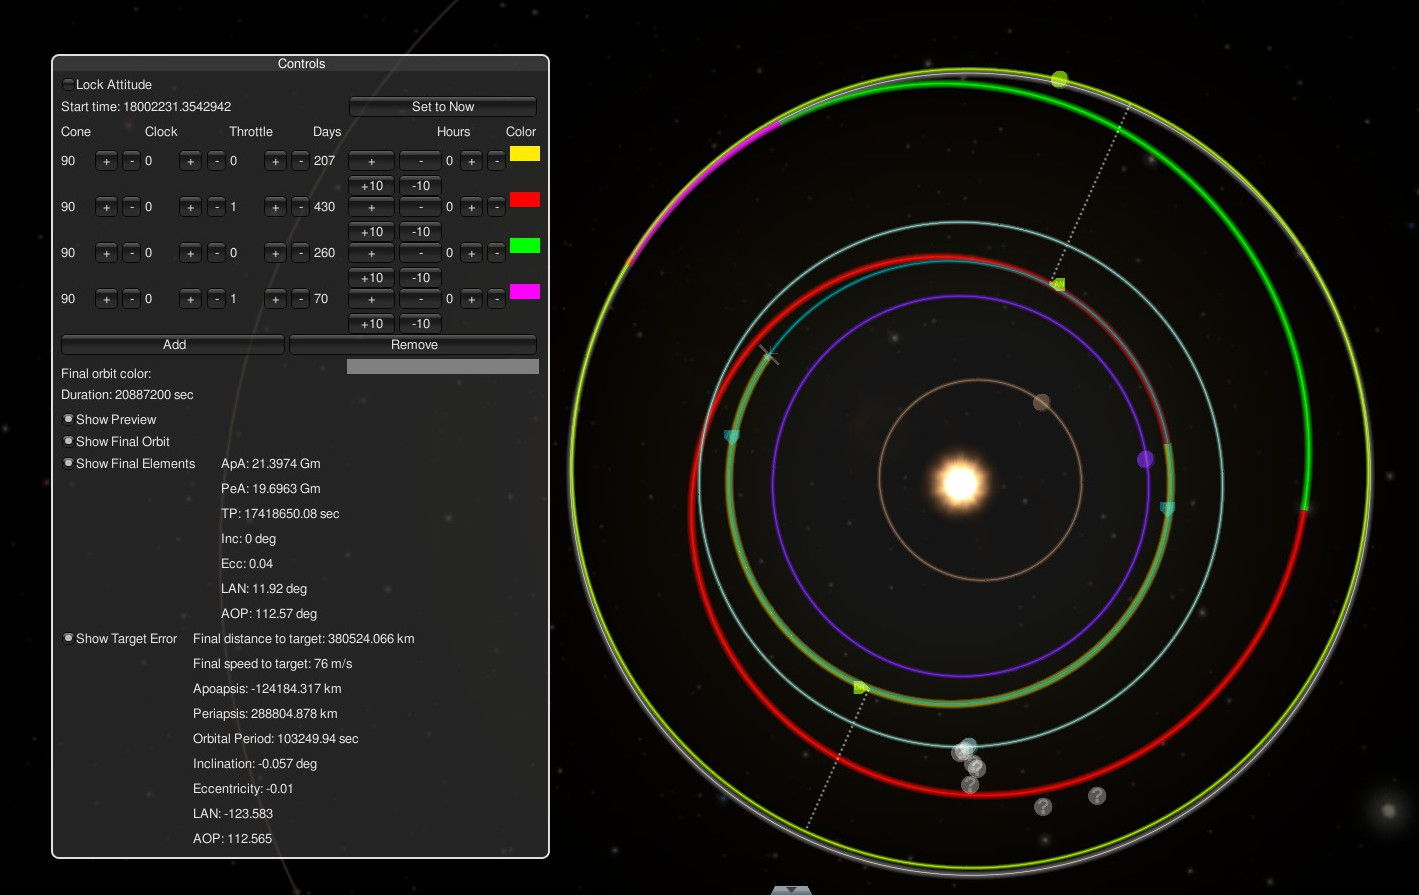Open the green segment color swatch
This screenshot has width=1419, height=895.
(x=525, y=246)
